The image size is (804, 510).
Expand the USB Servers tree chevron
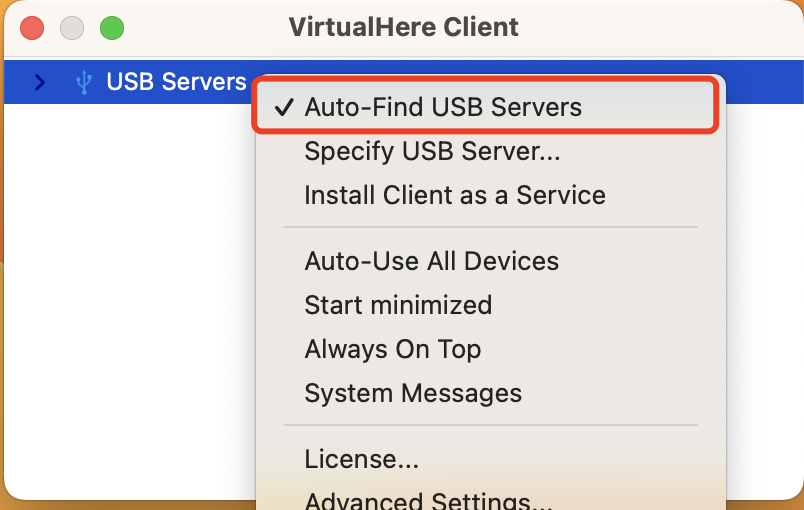[40, 82]
